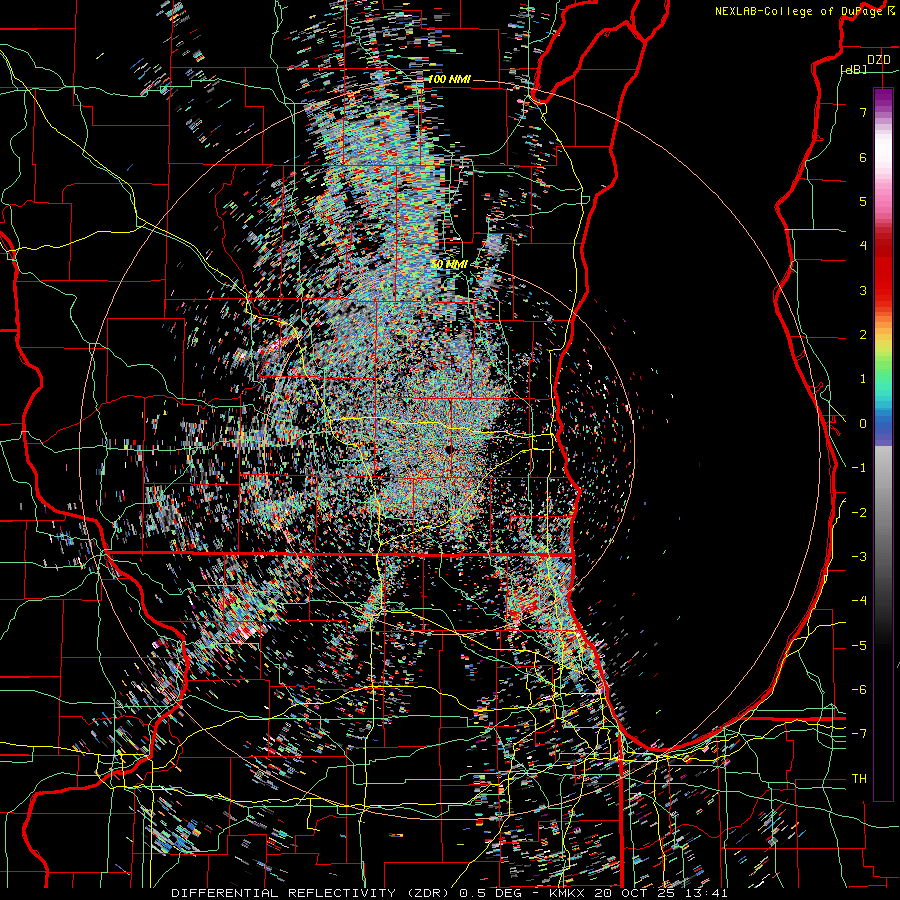Select the -2 dB tick label
Viewport: 900px width, 900px height.
(x=859, y=512)
